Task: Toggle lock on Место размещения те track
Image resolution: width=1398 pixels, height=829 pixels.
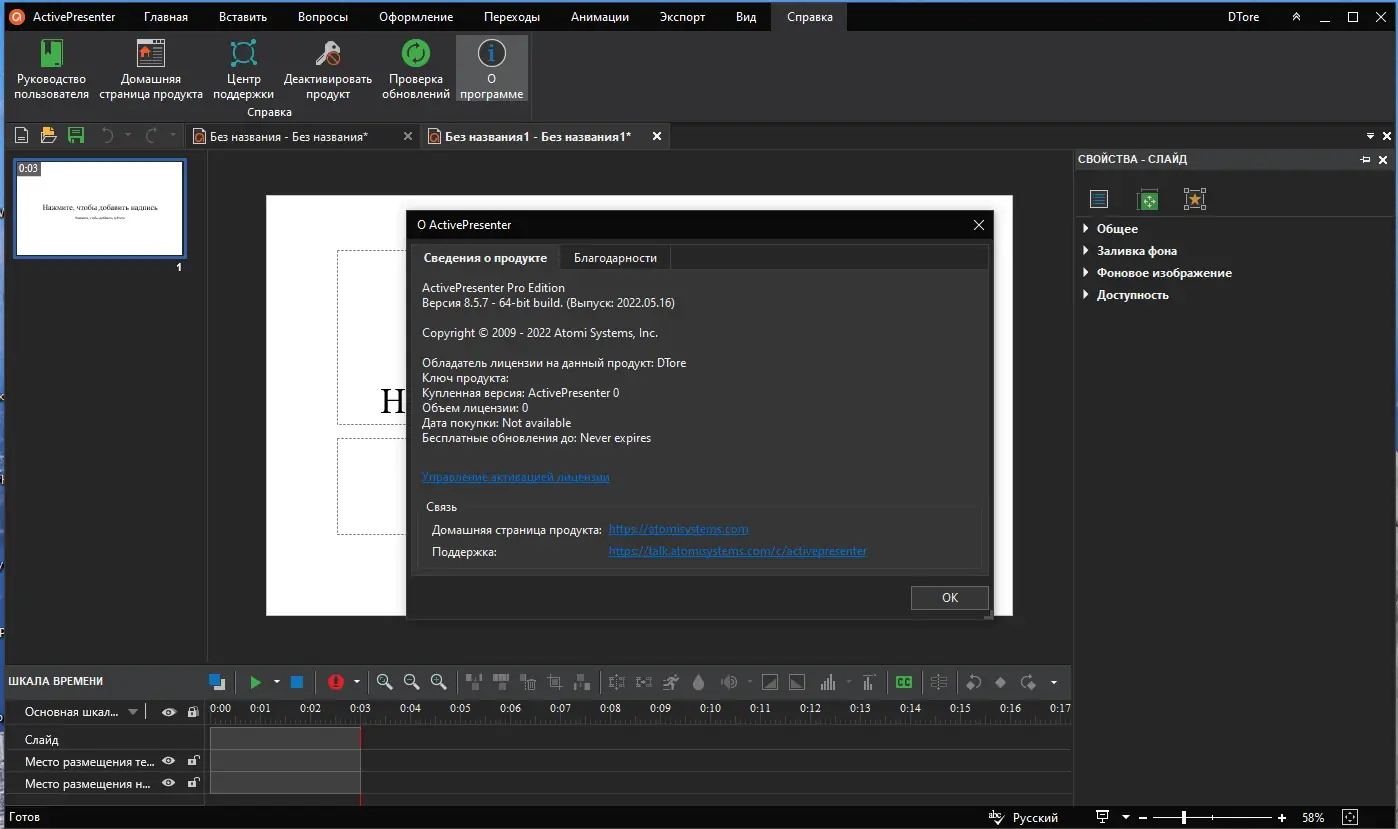Action: coord(193,761)
